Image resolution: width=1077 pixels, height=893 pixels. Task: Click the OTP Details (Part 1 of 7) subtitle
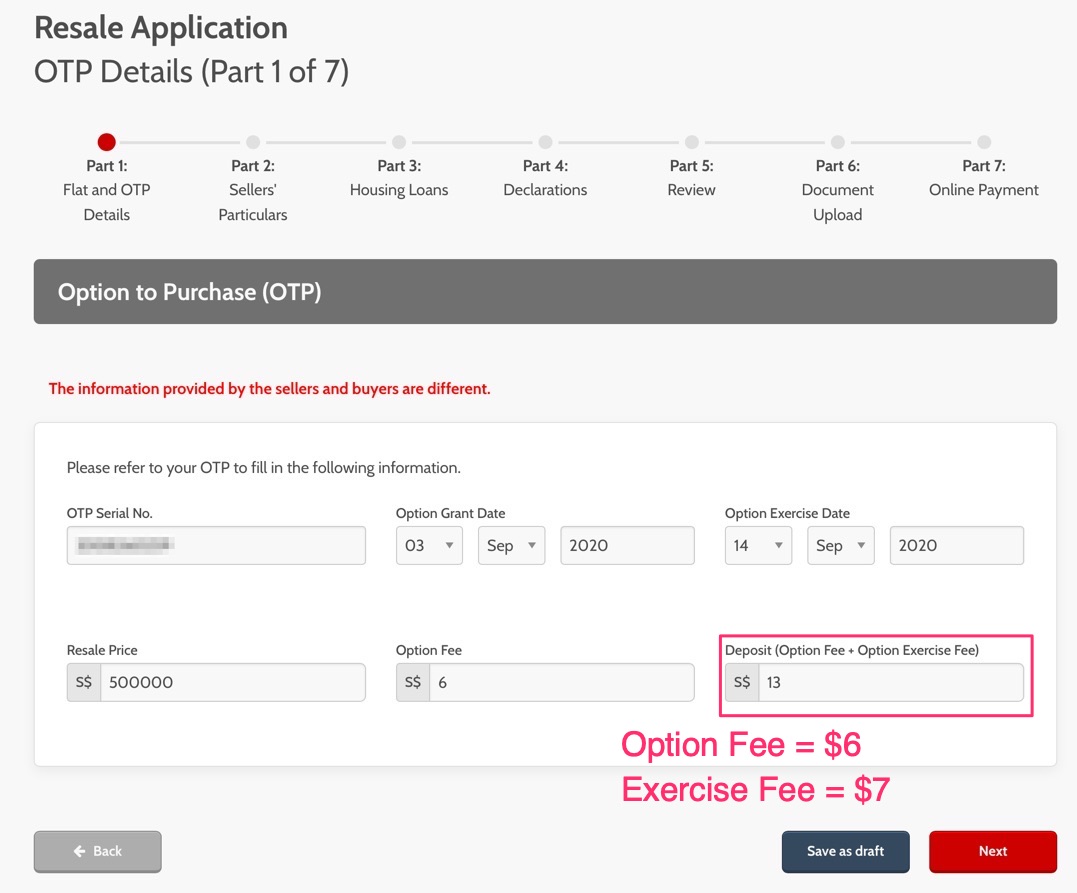tap(192, 71)
